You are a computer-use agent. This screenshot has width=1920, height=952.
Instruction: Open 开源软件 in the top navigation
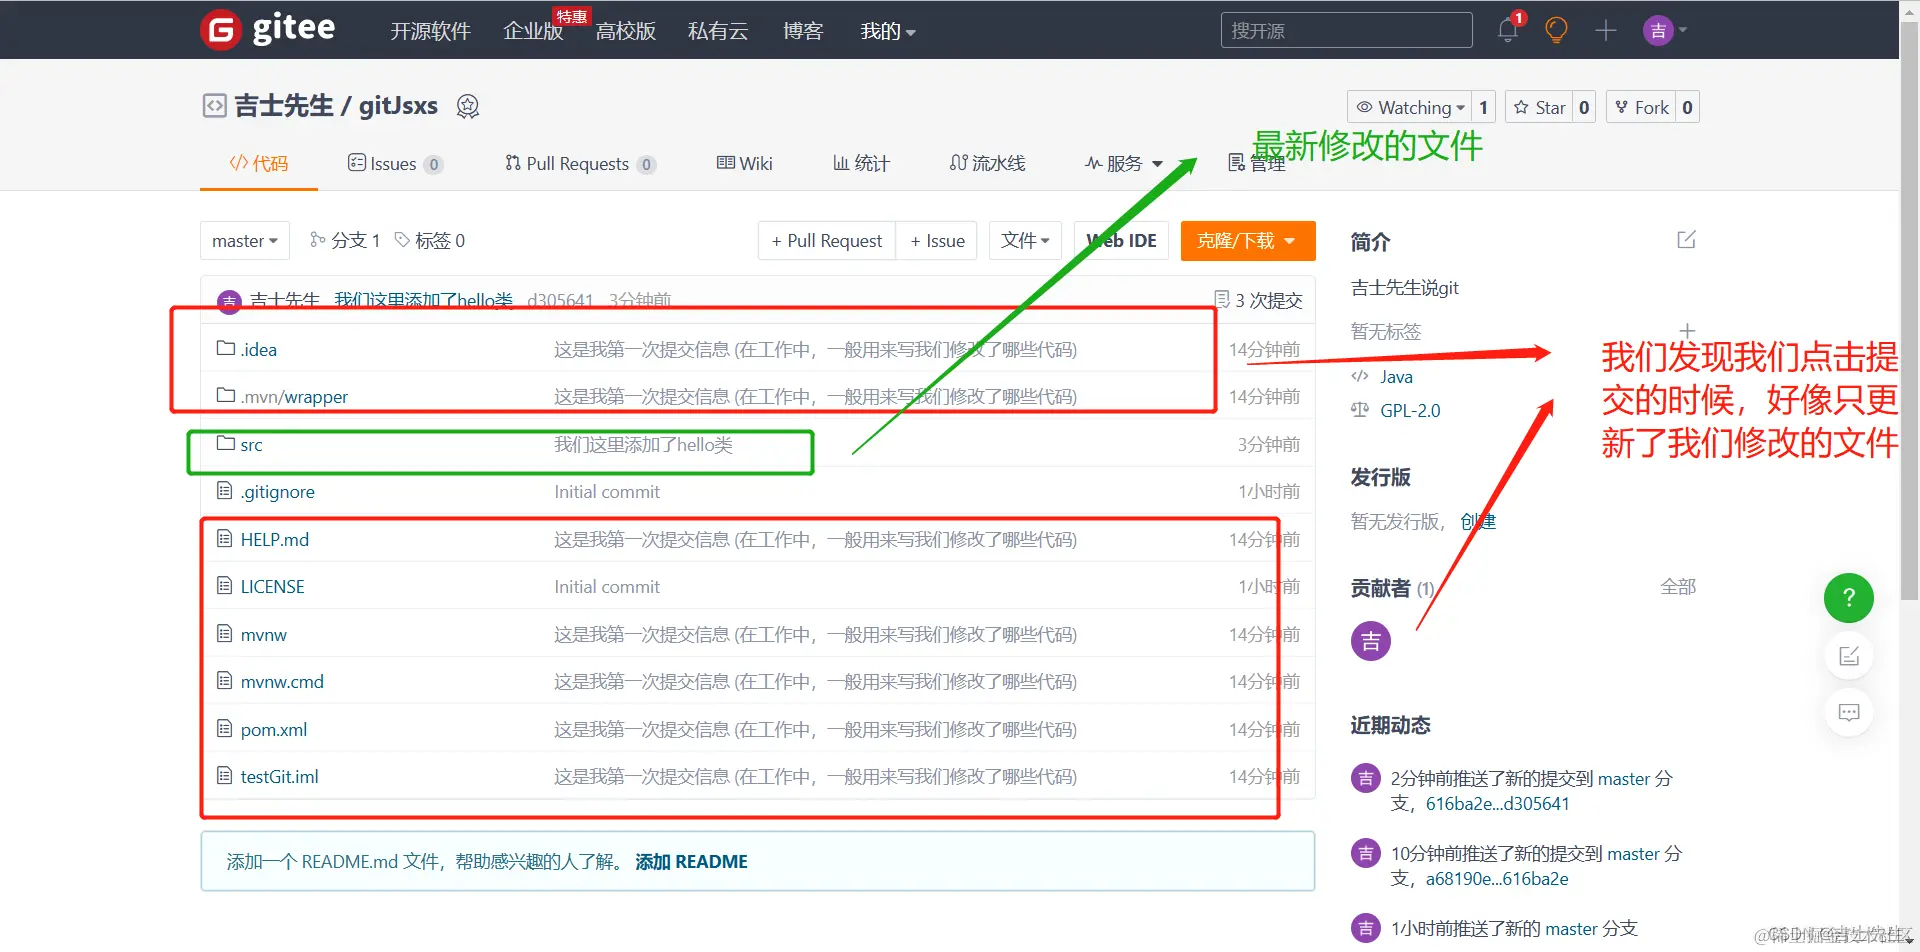coord(430,31)
